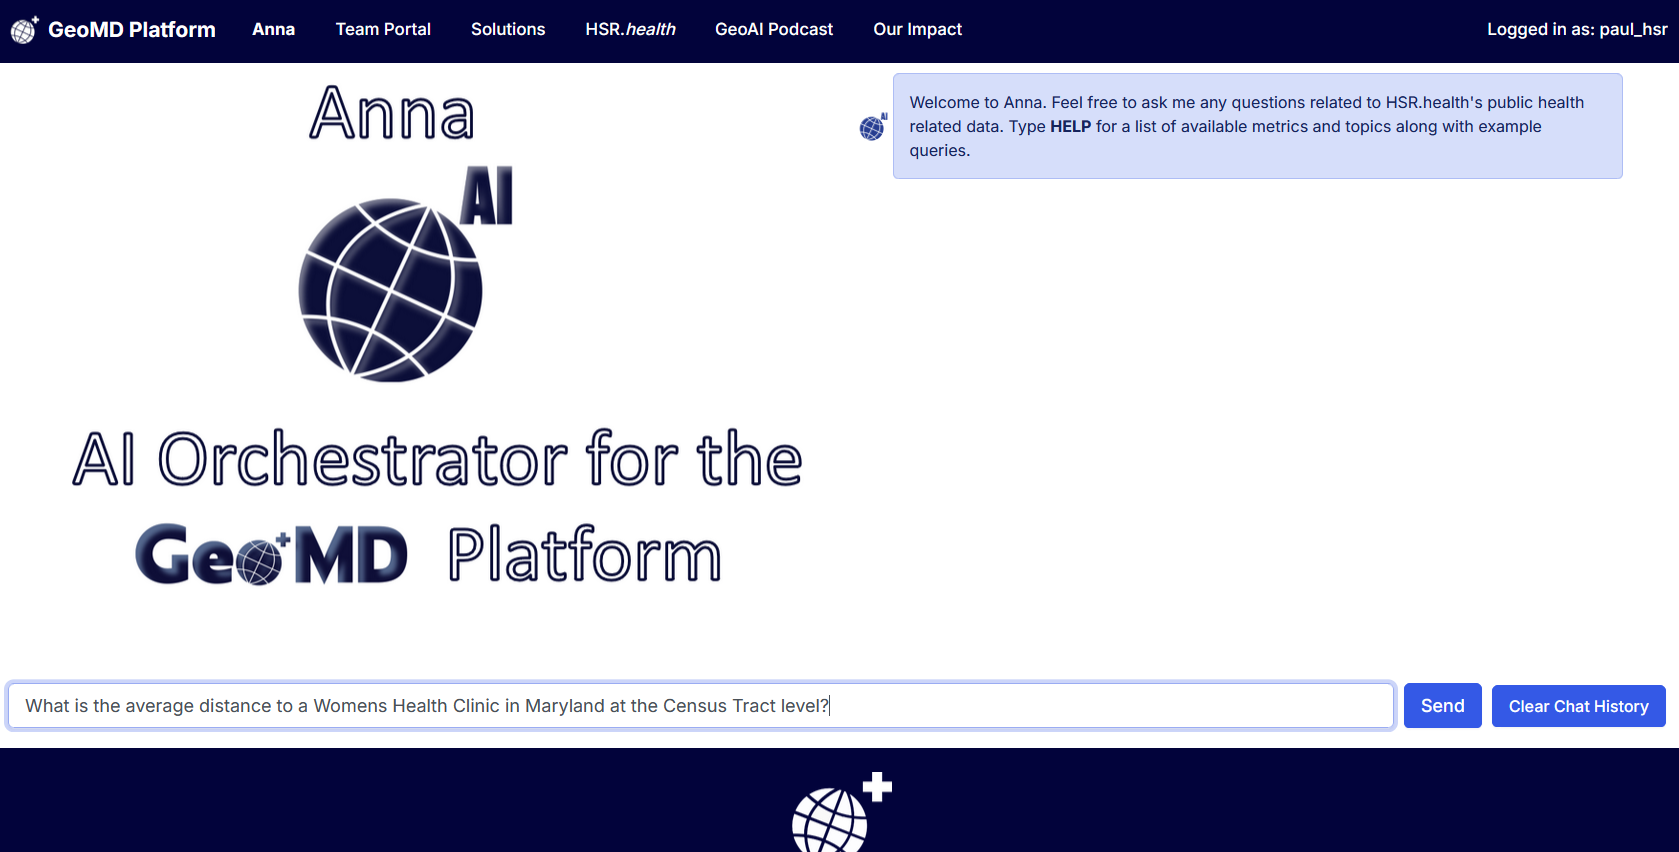This screenshot has width=1679, height=852.
Task: Click the 'Anna' title heading above the globe
Action: (392, 112)
